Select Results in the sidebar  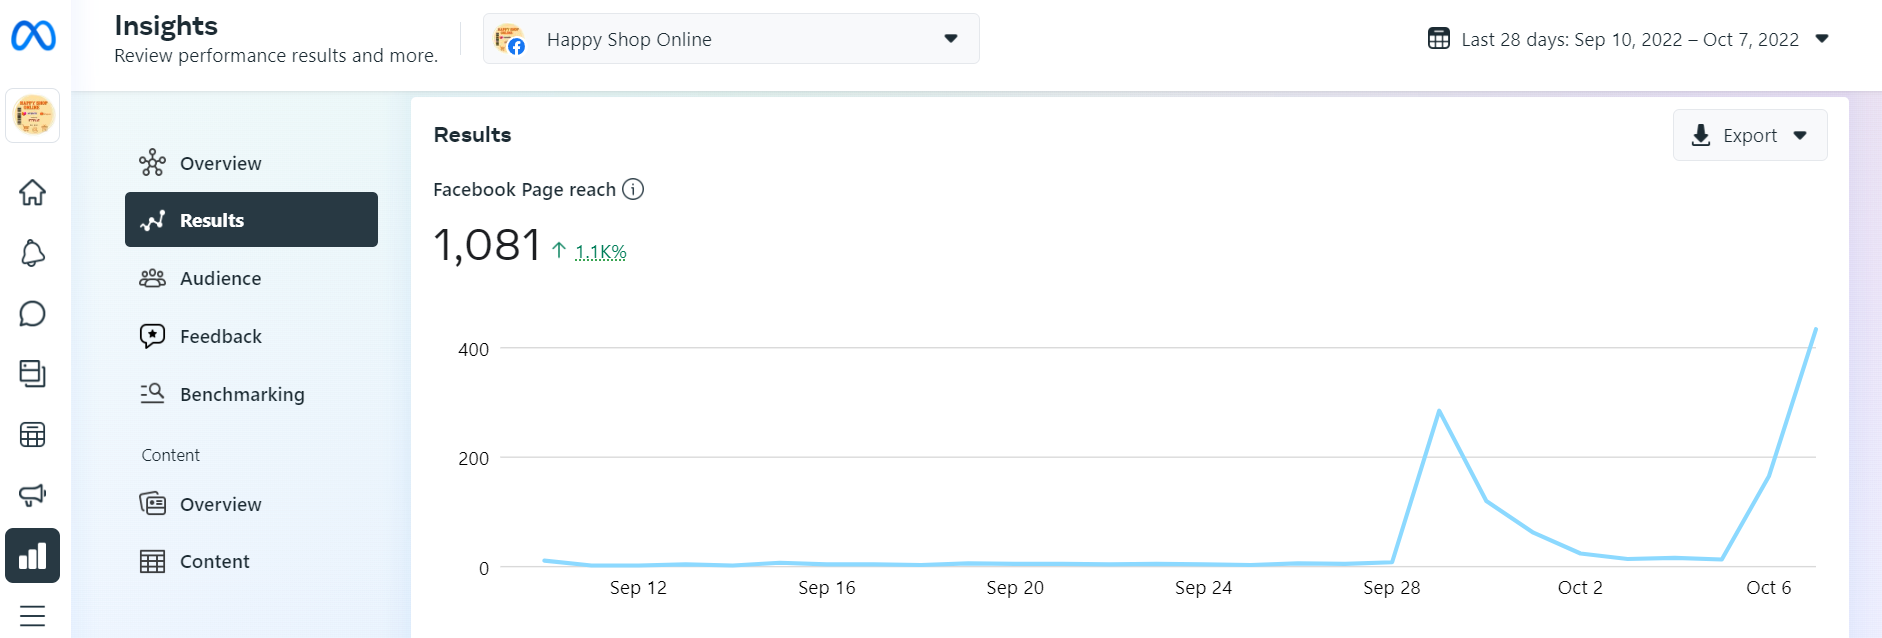click(251, 220)
